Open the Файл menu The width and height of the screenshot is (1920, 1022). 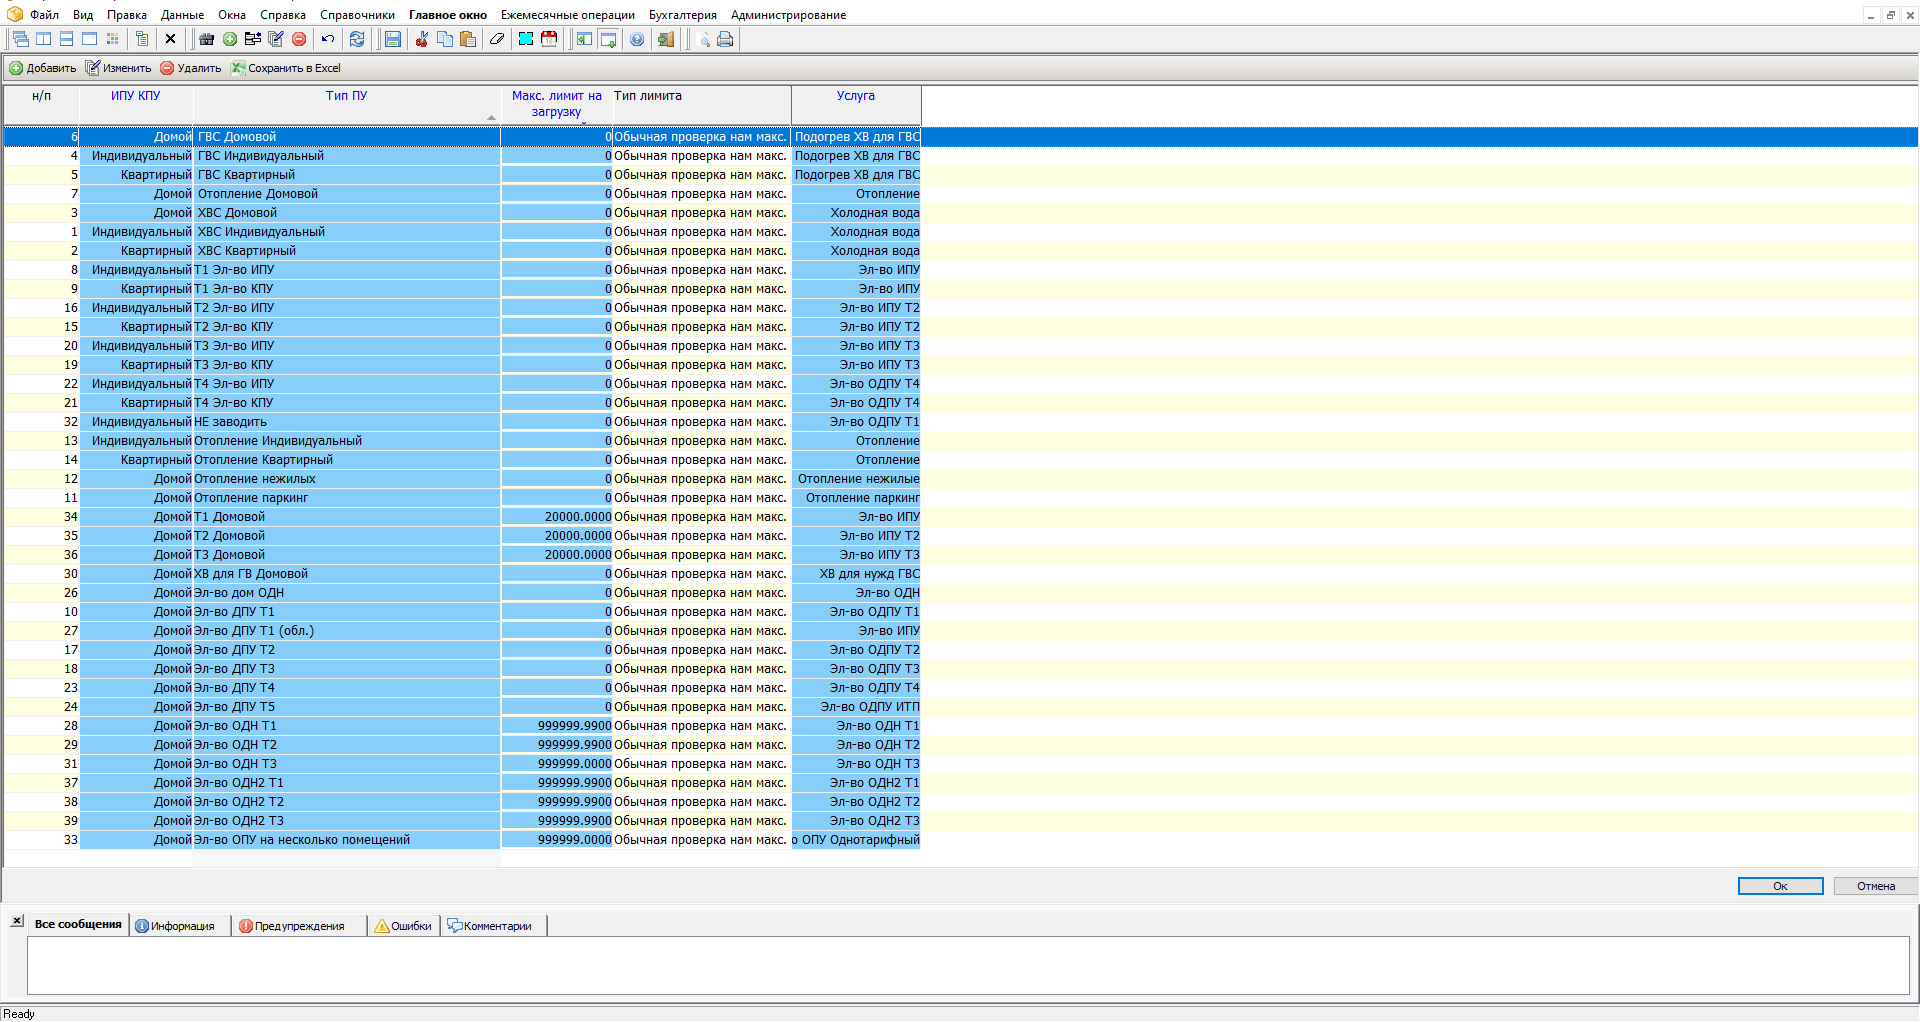tap(44, 15)
